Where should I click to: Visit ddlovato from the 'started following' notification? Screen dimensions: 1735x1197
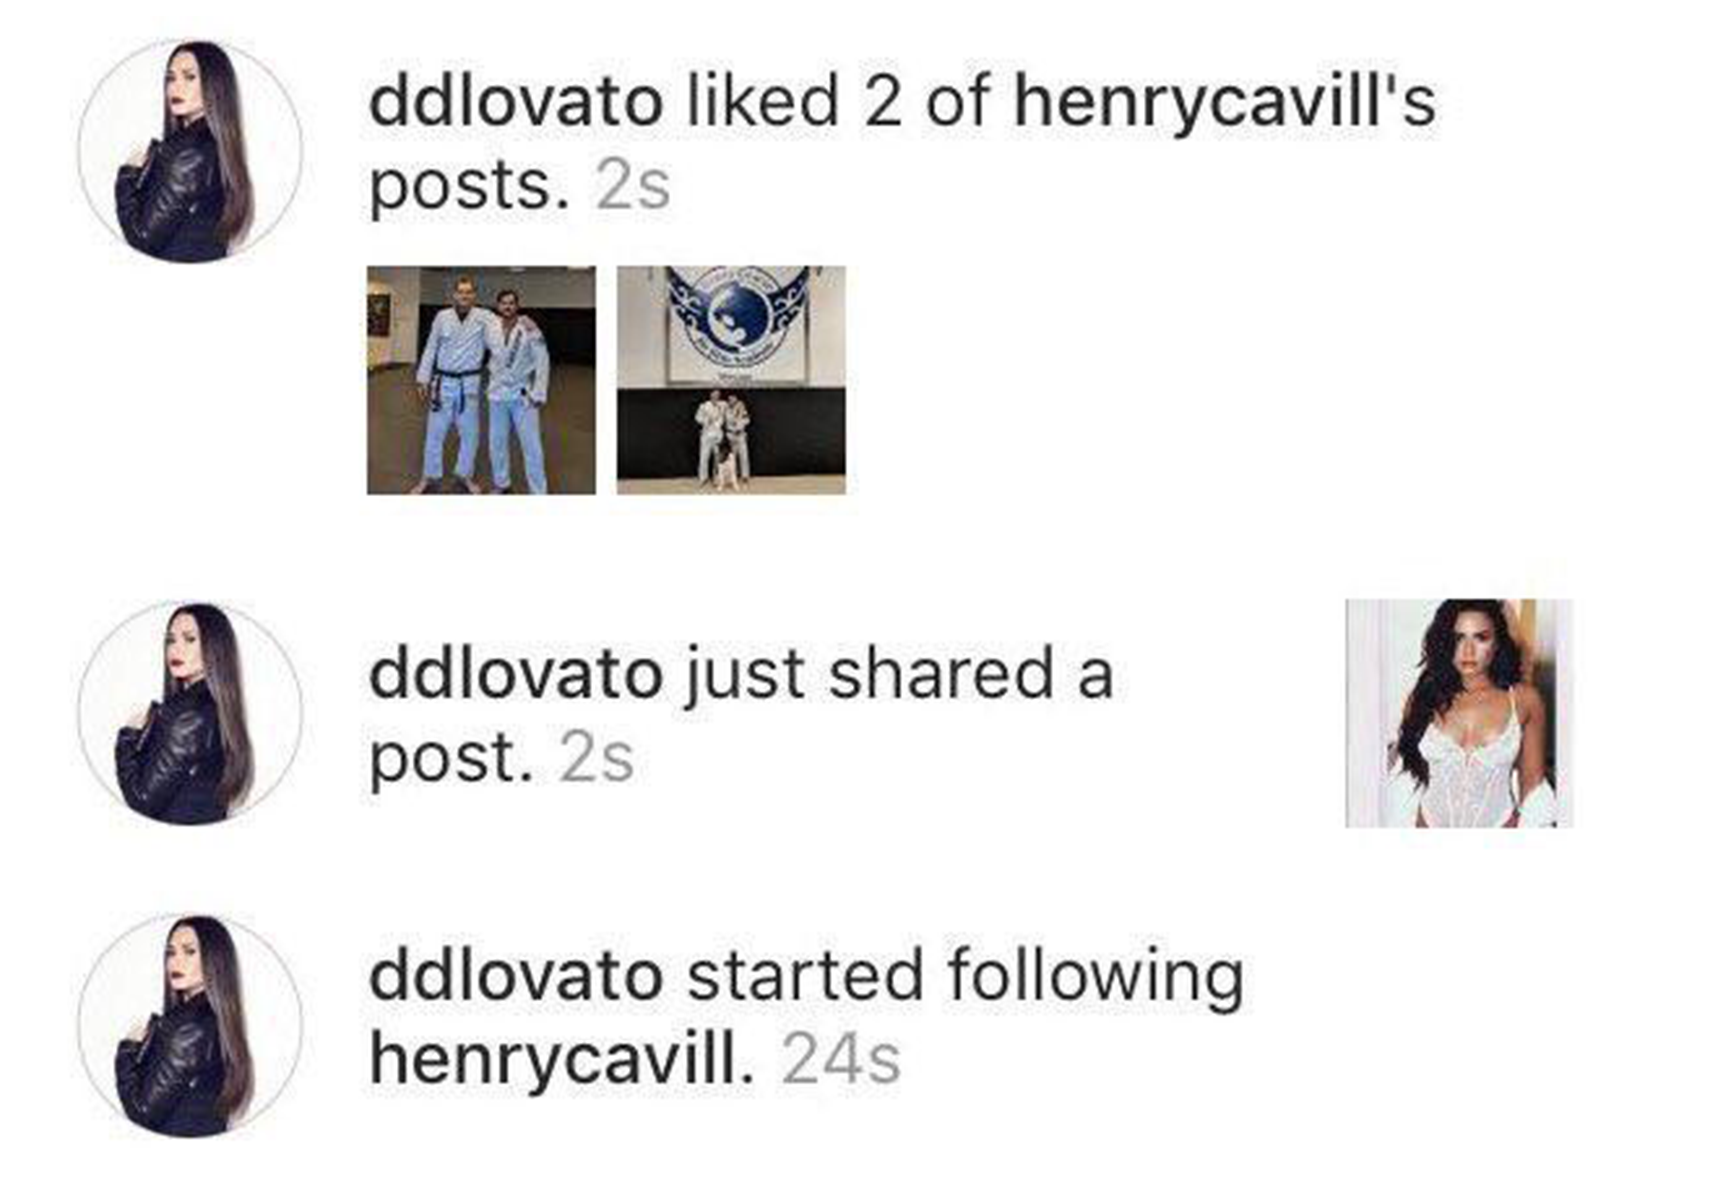click(516, 976)
